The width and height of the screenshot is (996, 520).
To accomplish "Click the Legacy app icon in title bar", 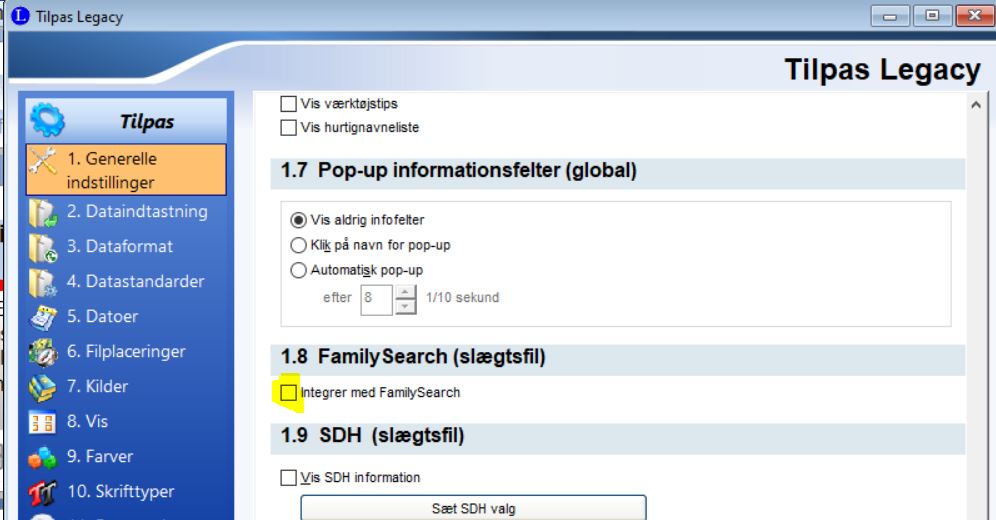I will 20,15.
